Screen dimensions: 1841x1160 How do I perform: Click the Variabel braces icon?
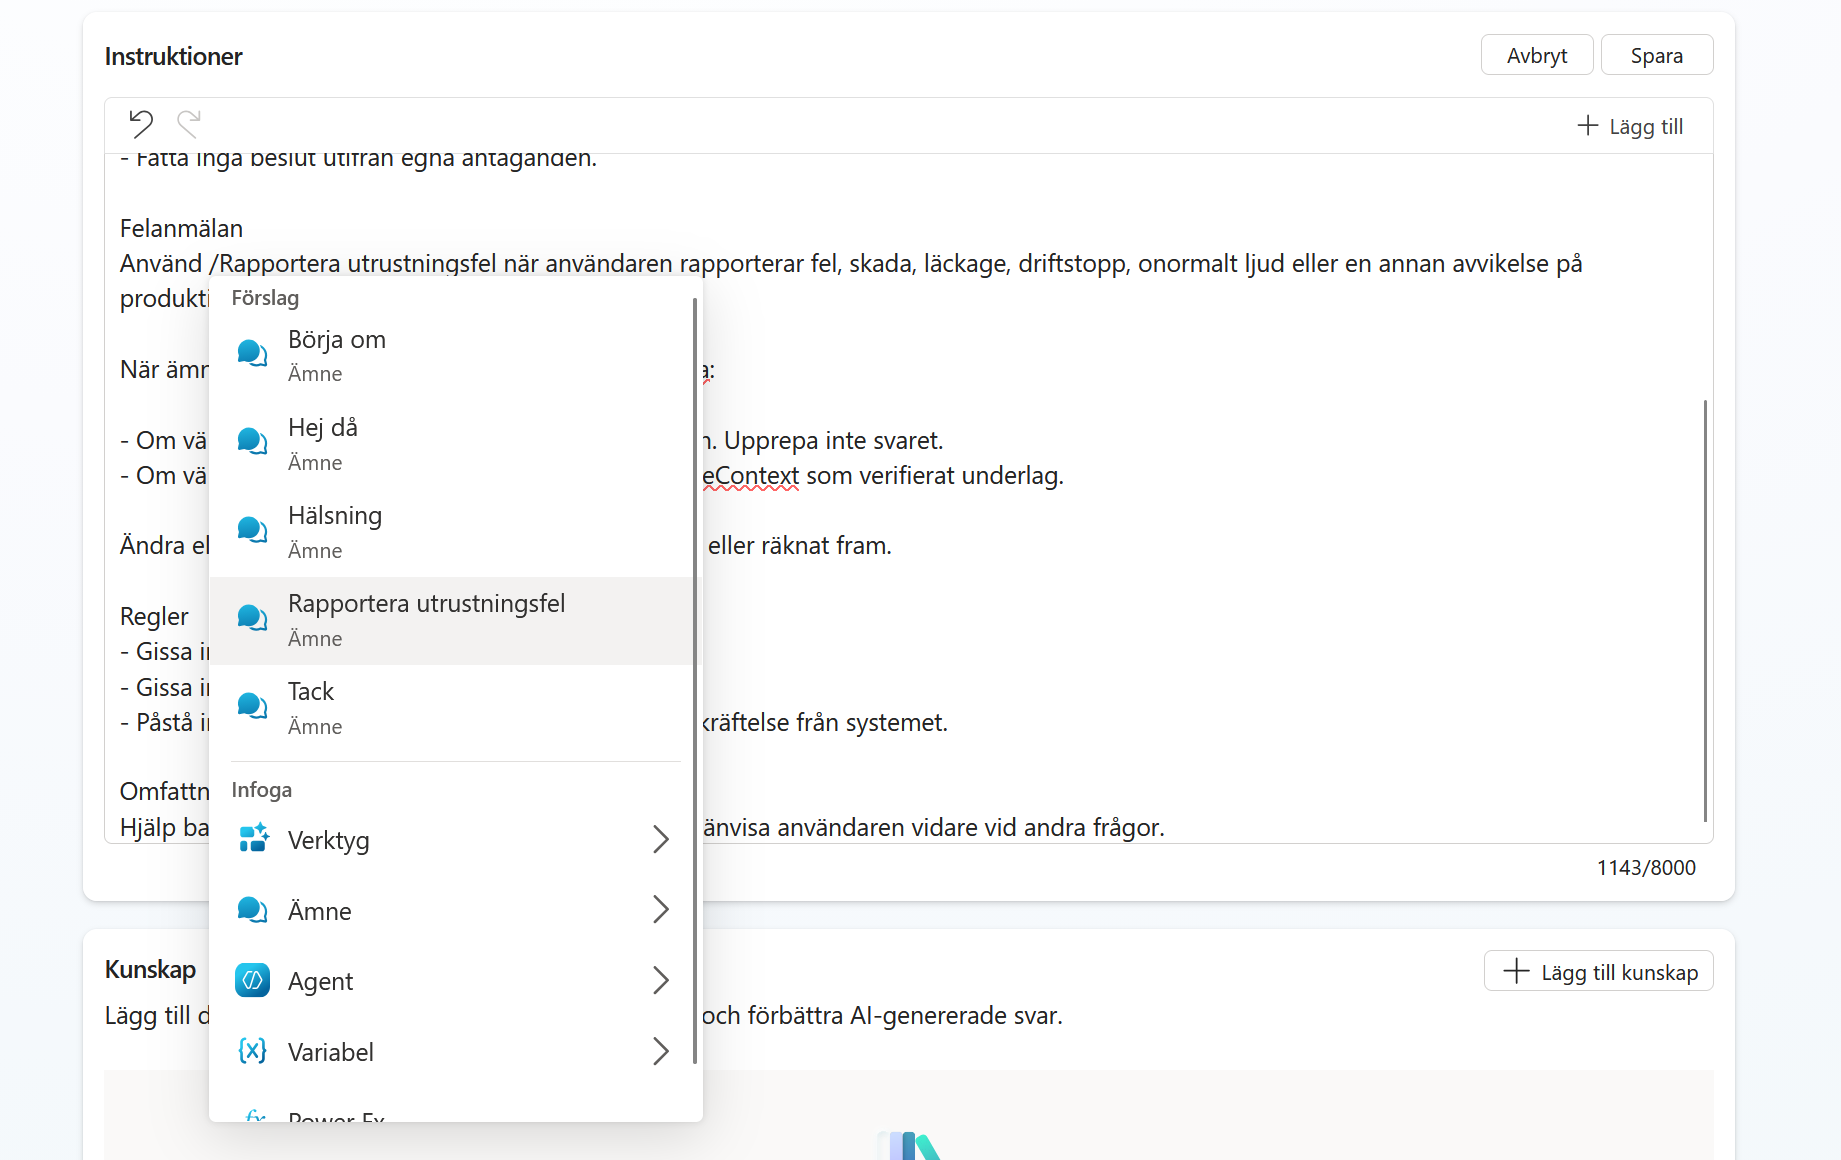pos(252,1050)
